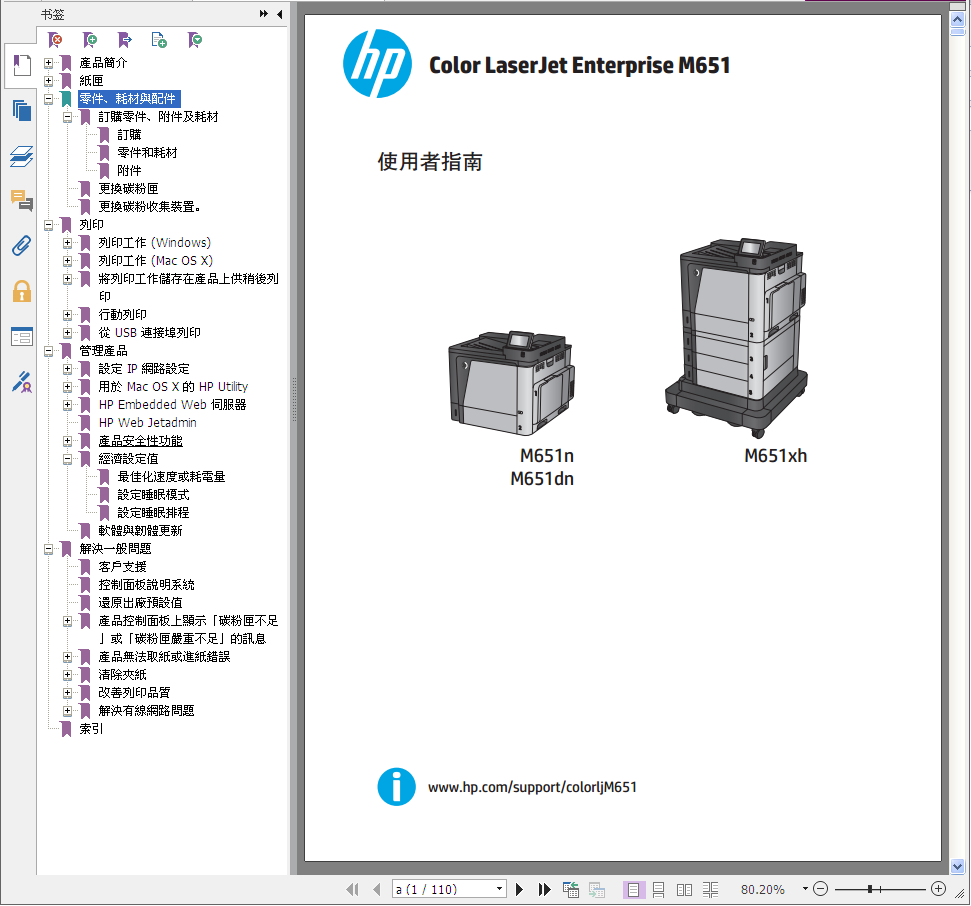Collapse the 解決一般問題 bookmark
971x906 pixels.
[48, 549]
